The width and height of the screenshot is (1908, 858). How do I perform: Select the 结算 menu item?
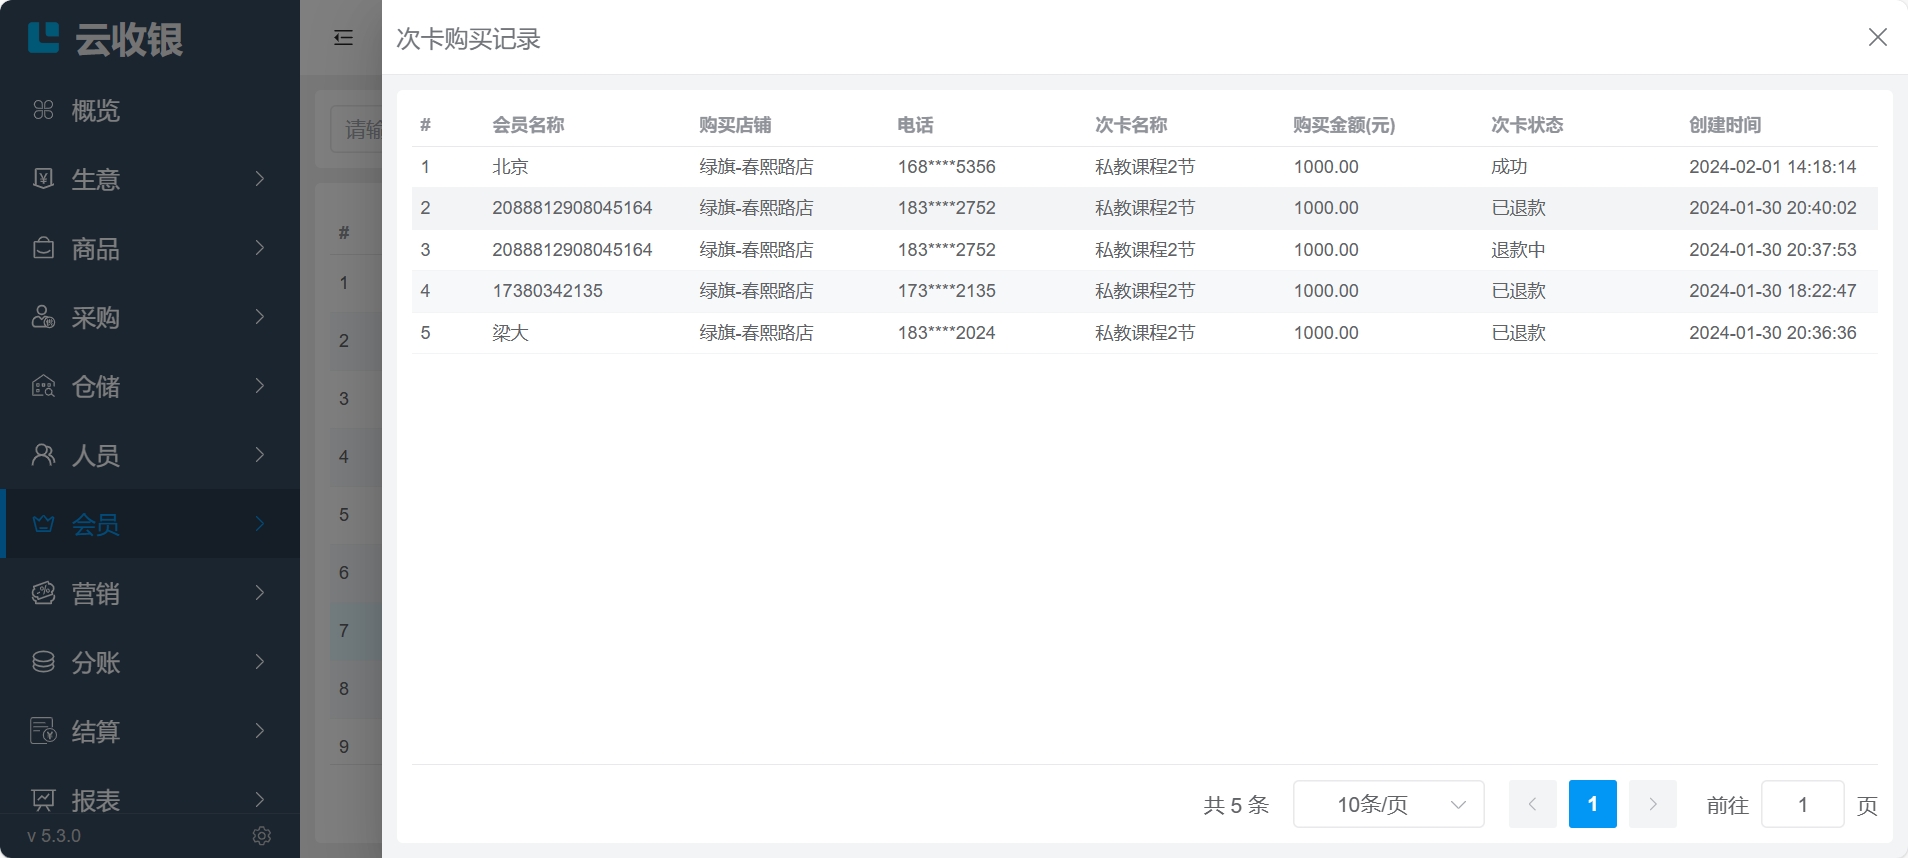(96, 731)
